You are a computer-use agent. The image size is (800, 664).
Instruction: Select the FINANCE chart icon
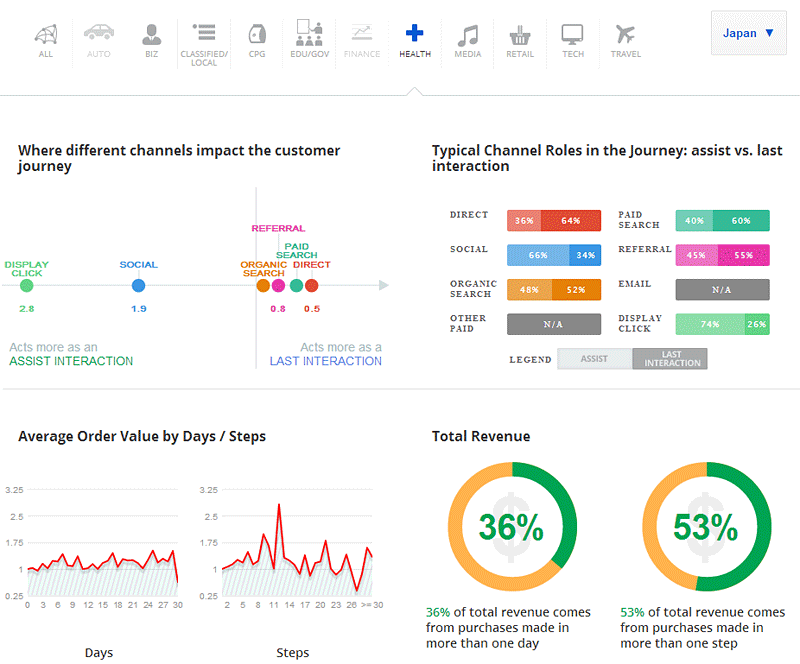[362, 33]
